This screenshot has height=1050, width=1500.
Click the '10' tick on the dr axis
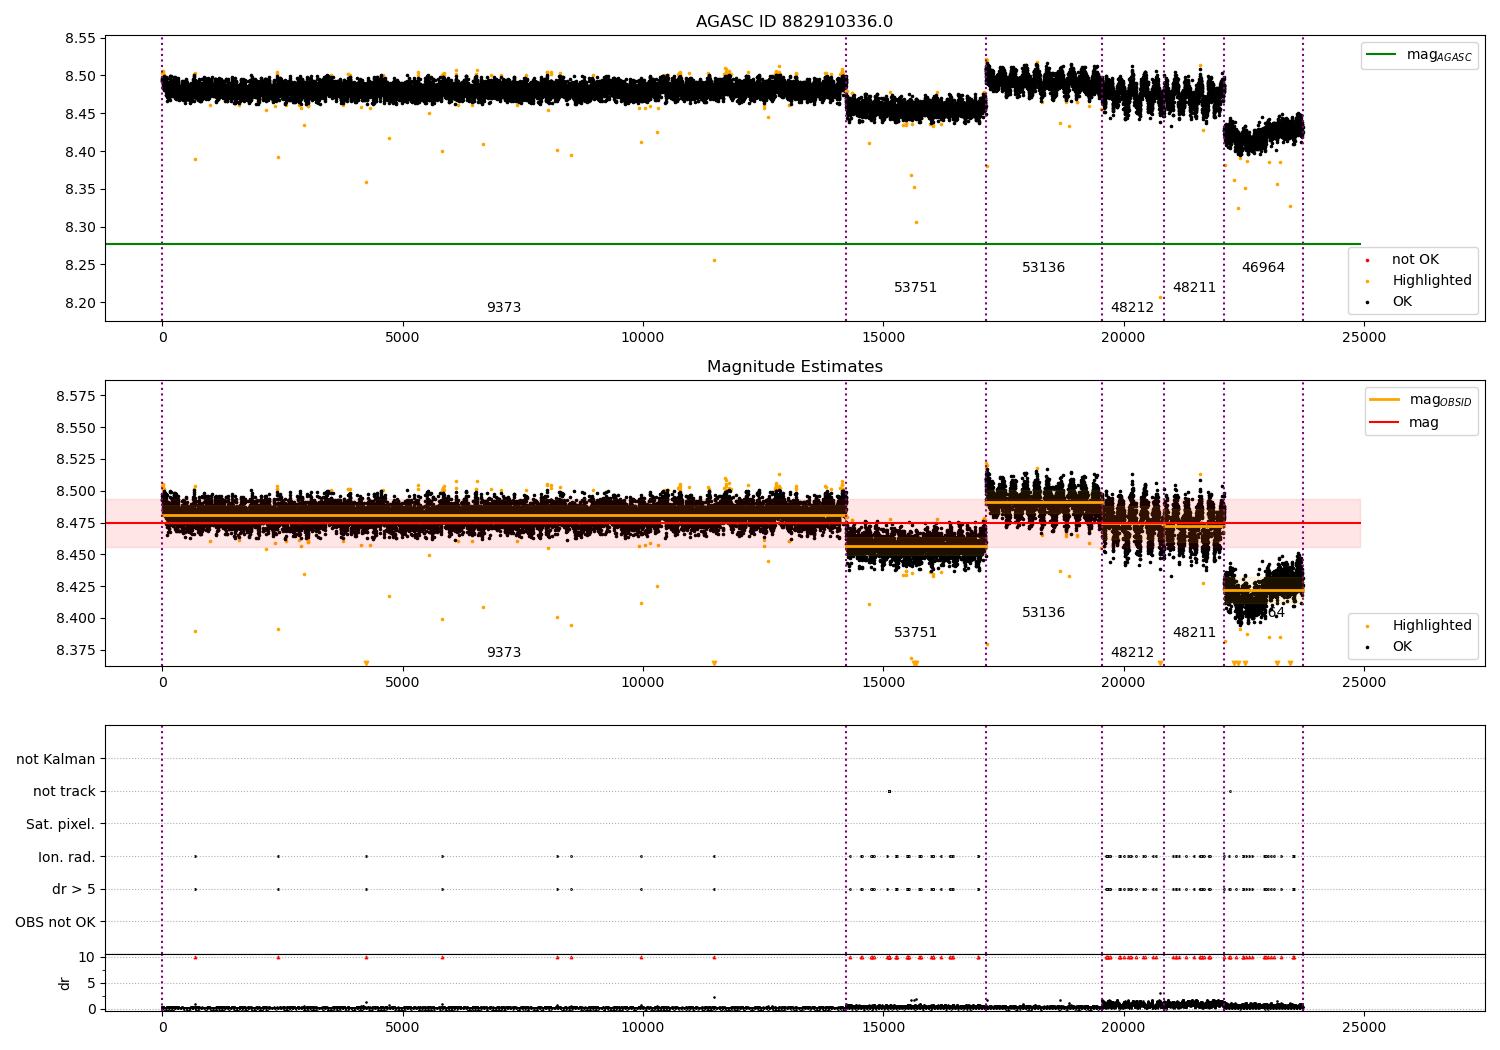click(x=87, y=957)
